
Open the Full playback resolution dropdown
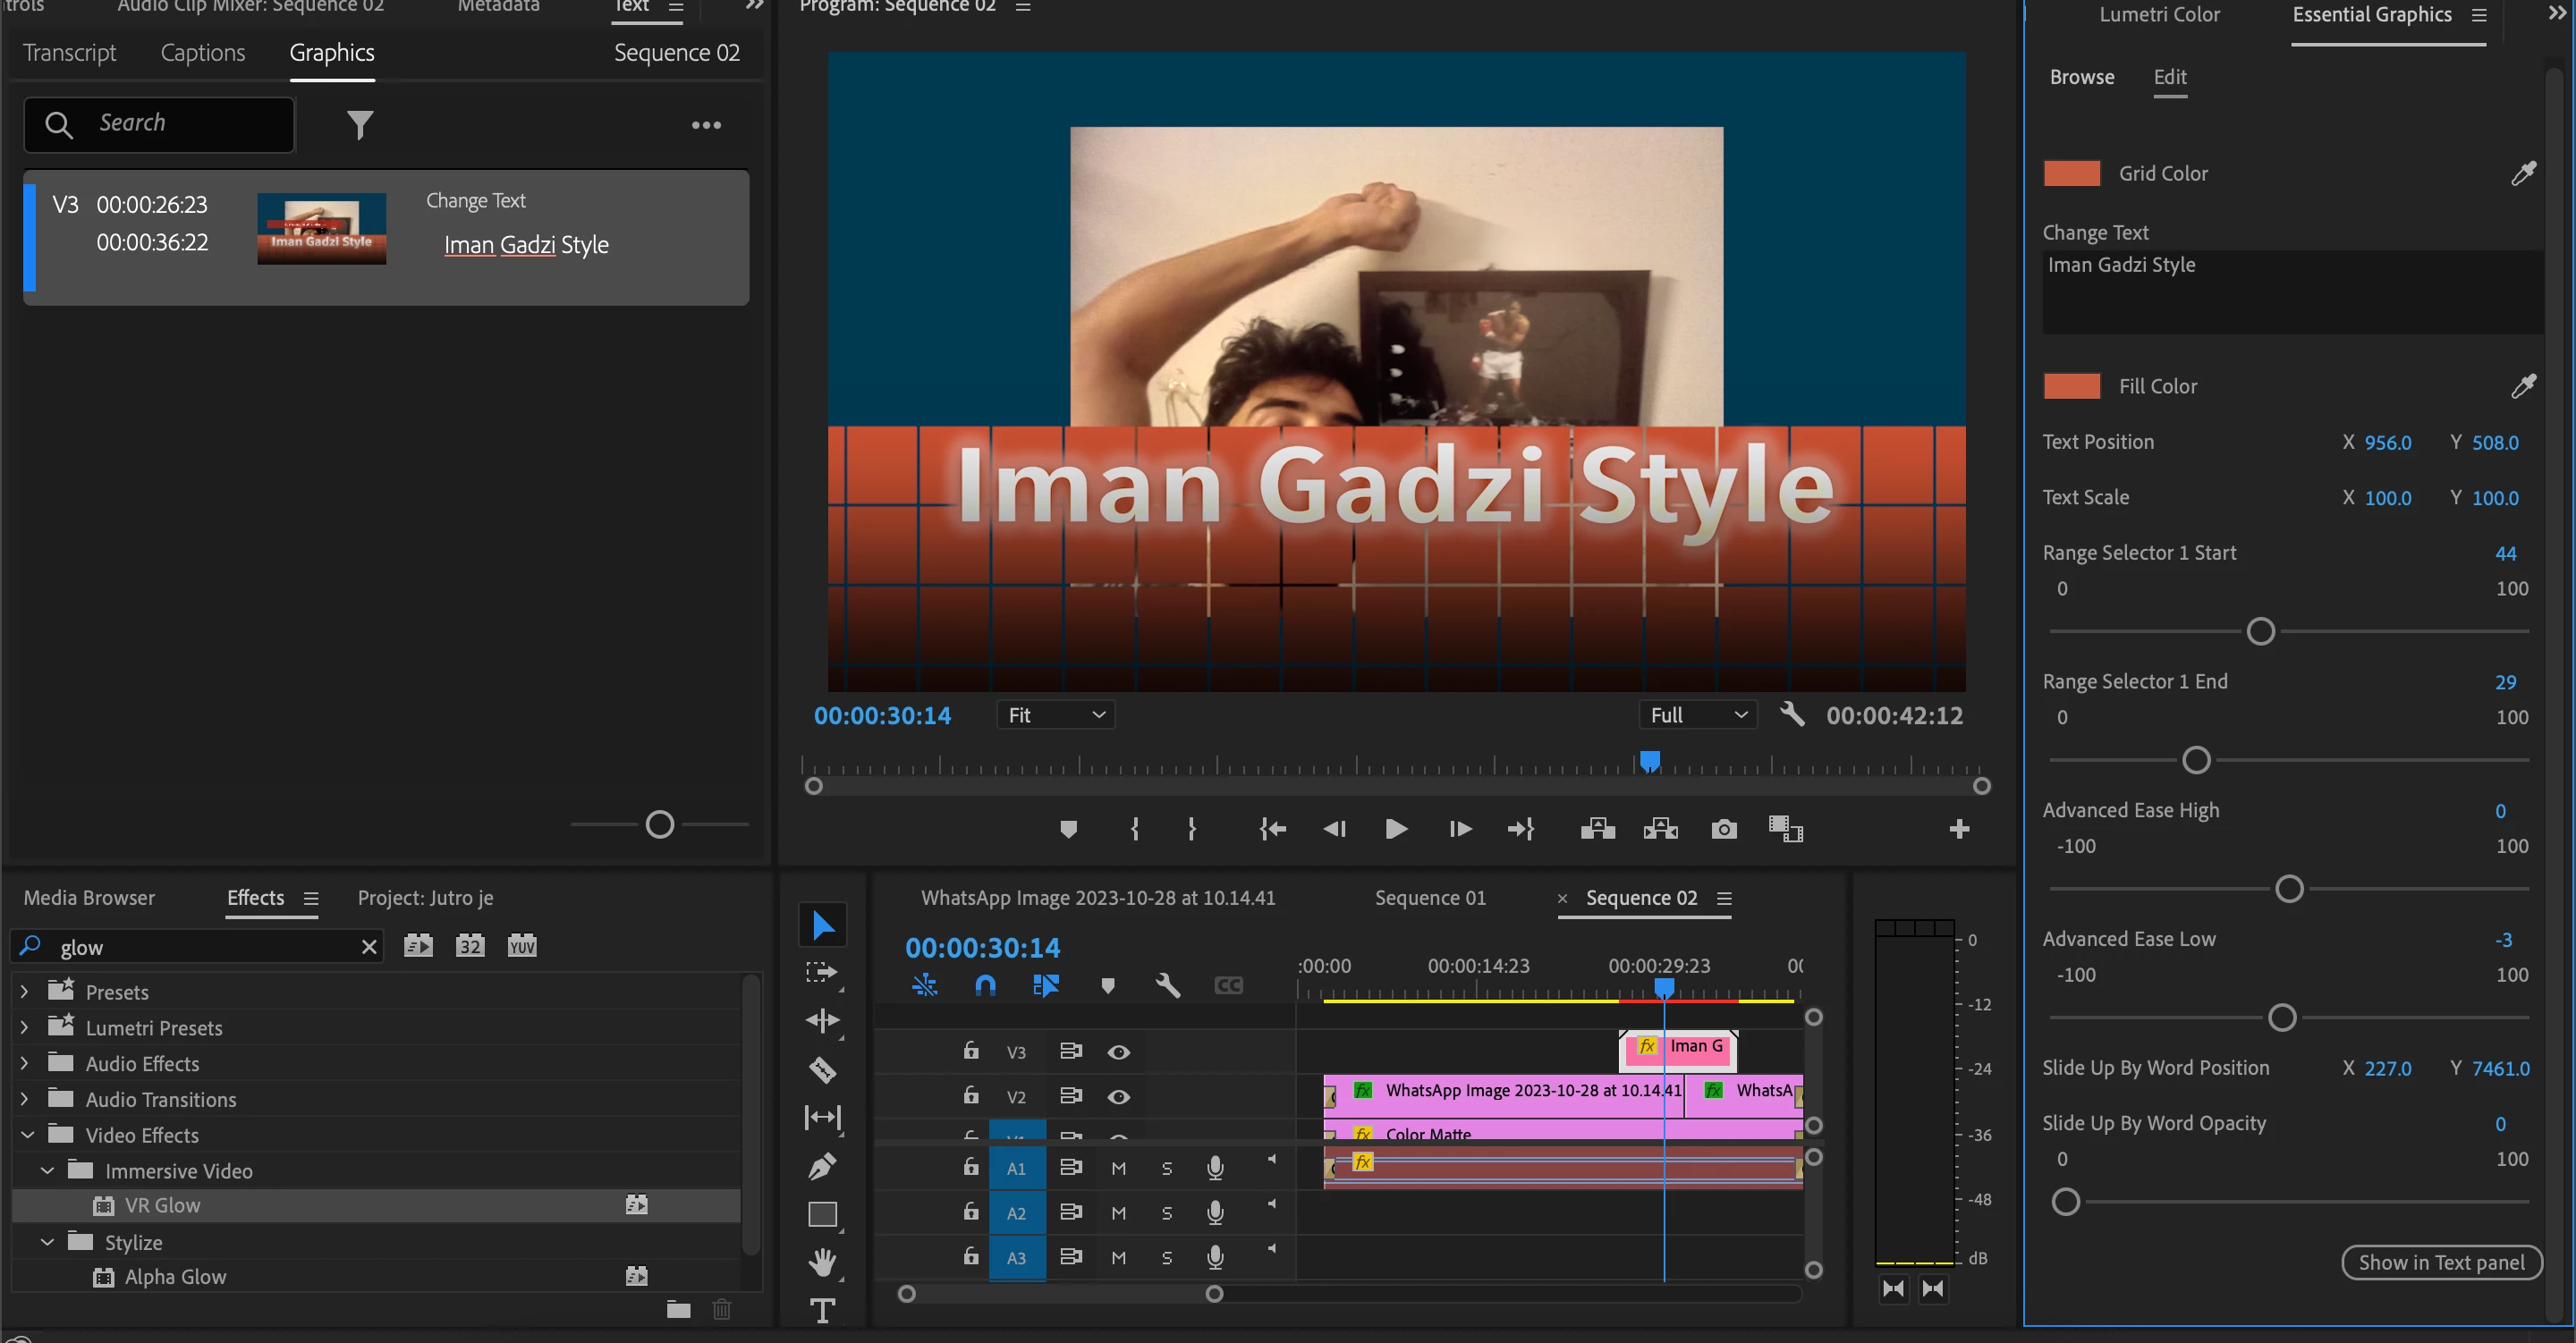tap(1697, 715)
